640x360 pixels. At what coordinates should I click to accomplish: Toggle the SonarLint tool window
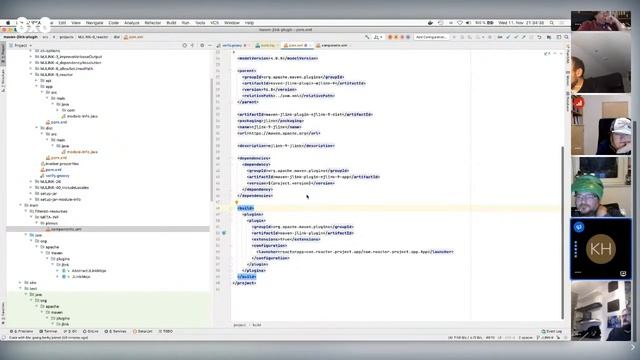143,331
